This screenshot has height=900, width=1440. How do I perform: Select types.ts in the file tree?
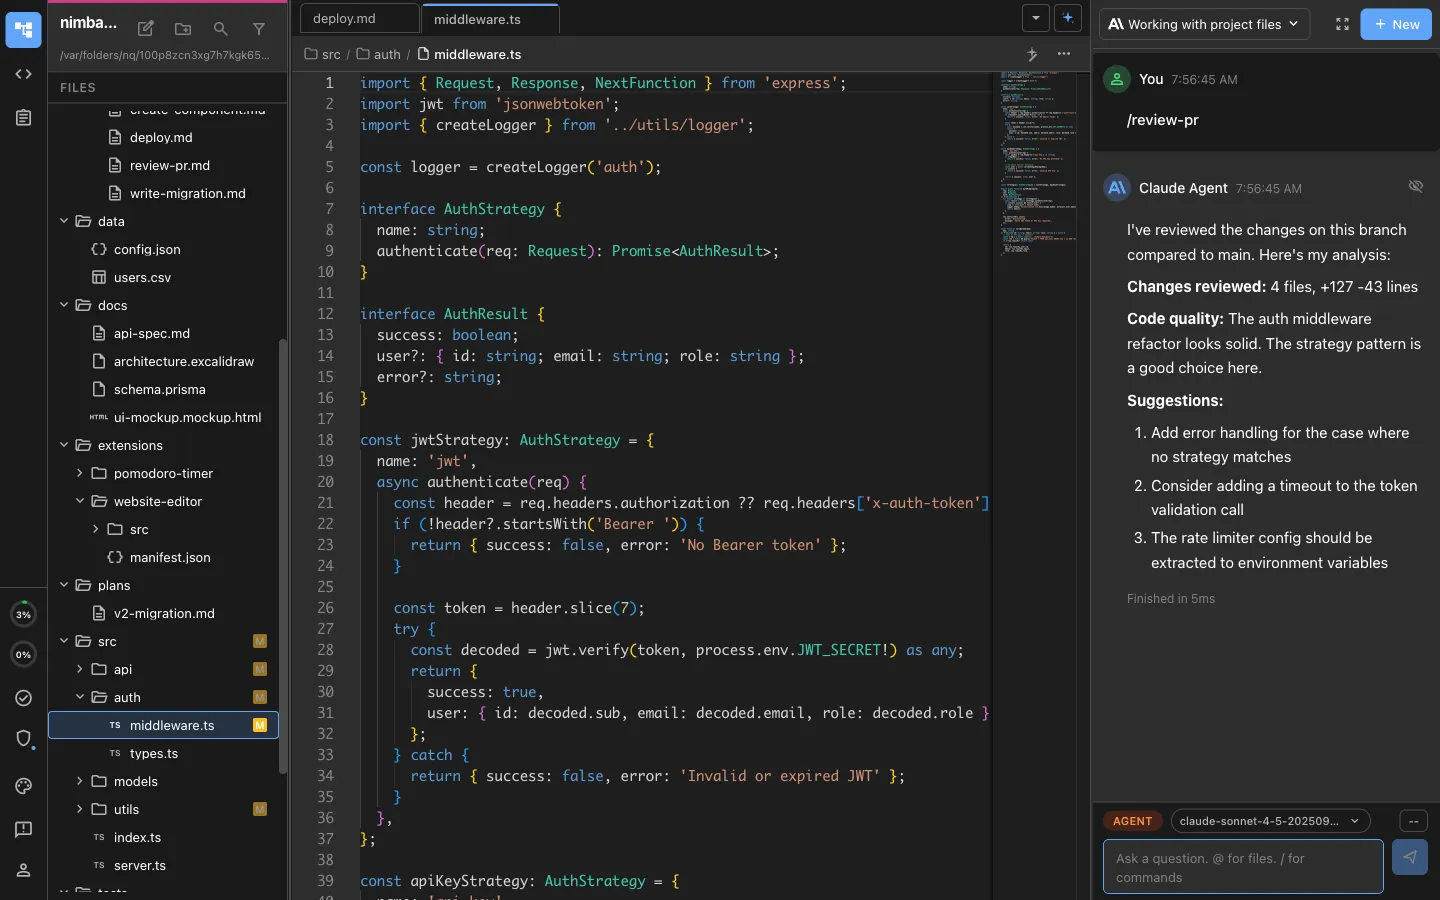154,753
